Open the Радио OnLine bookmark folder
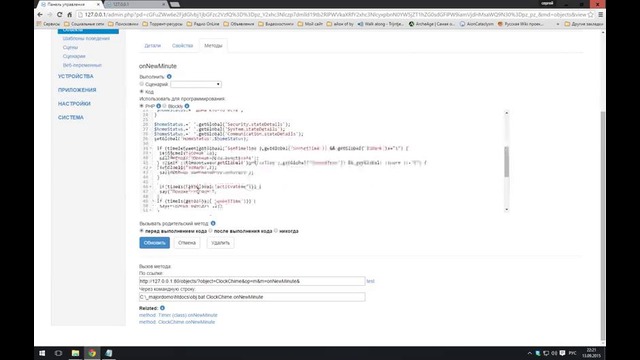Viewport: 640px width, 360px height. [x=203, y=24]
